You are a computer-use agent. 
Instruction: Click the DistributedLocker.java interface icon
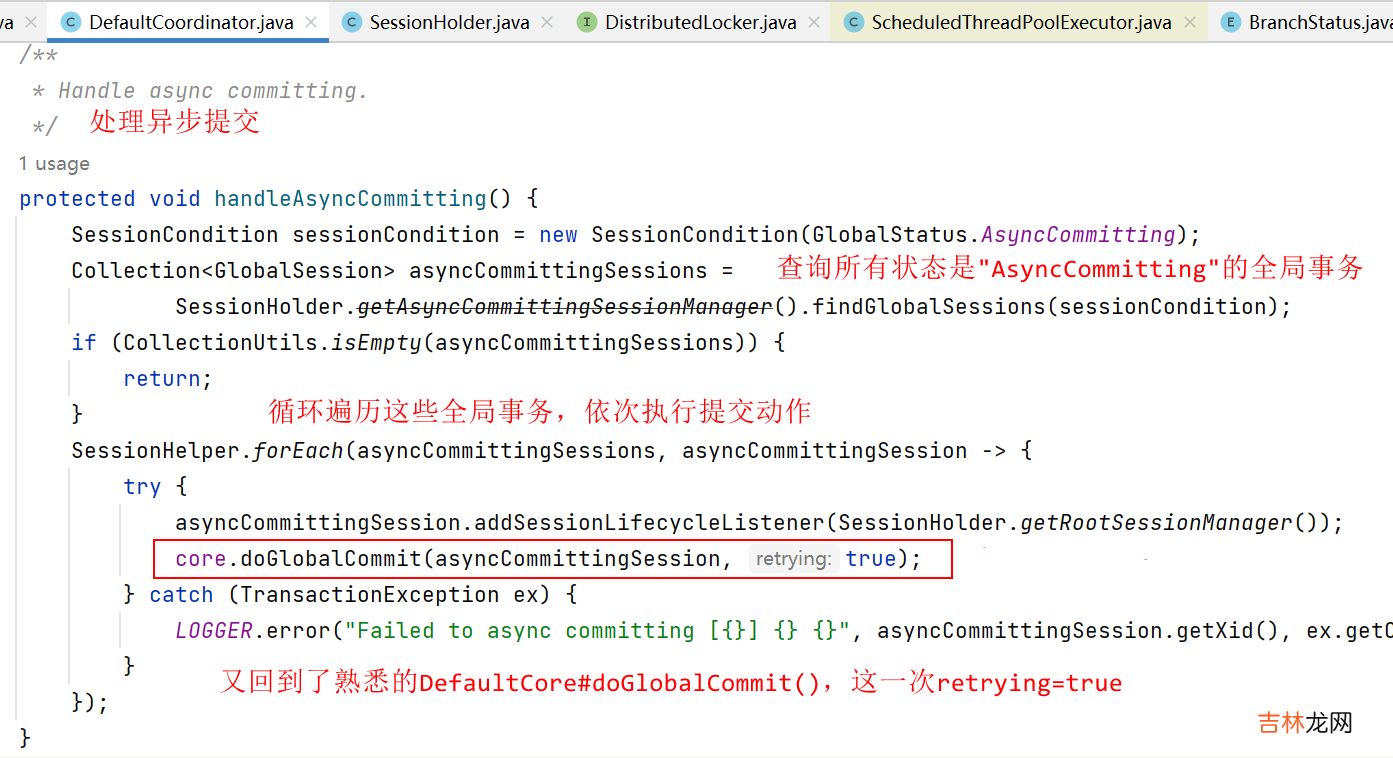[x=587, y=22]
